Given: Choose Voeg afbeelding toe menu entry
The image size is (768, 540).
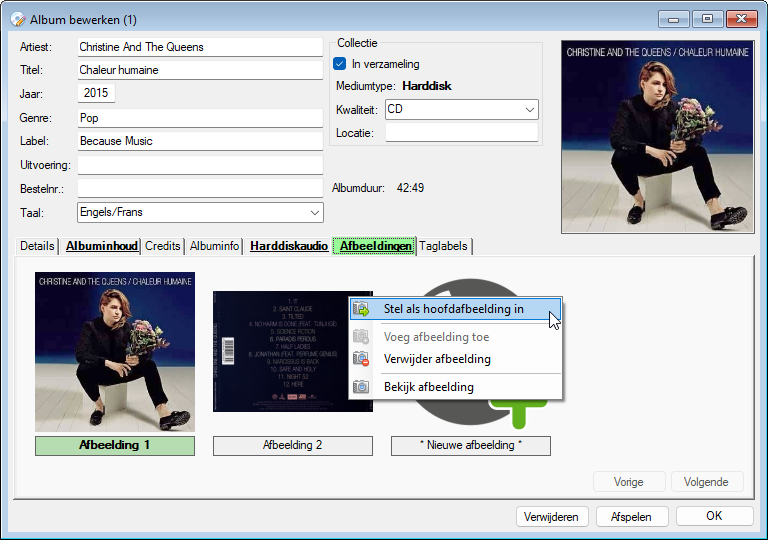Looking at the screenshot, I should click(456, 337).
